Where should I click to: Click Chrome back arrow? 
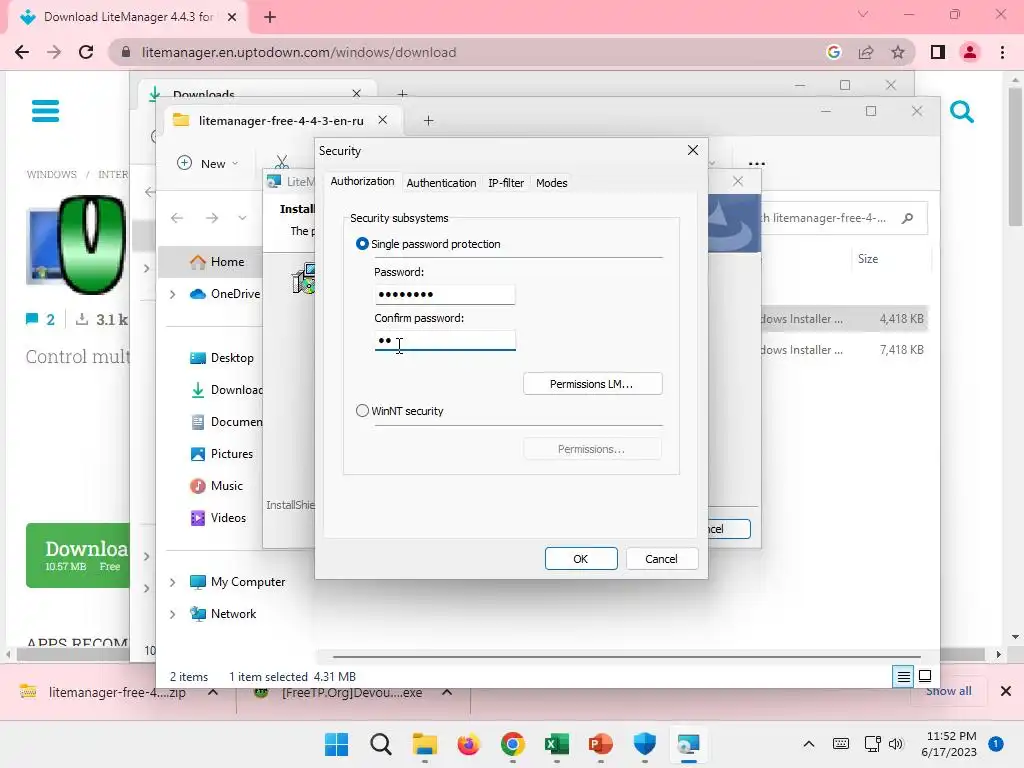coord(22,52)
